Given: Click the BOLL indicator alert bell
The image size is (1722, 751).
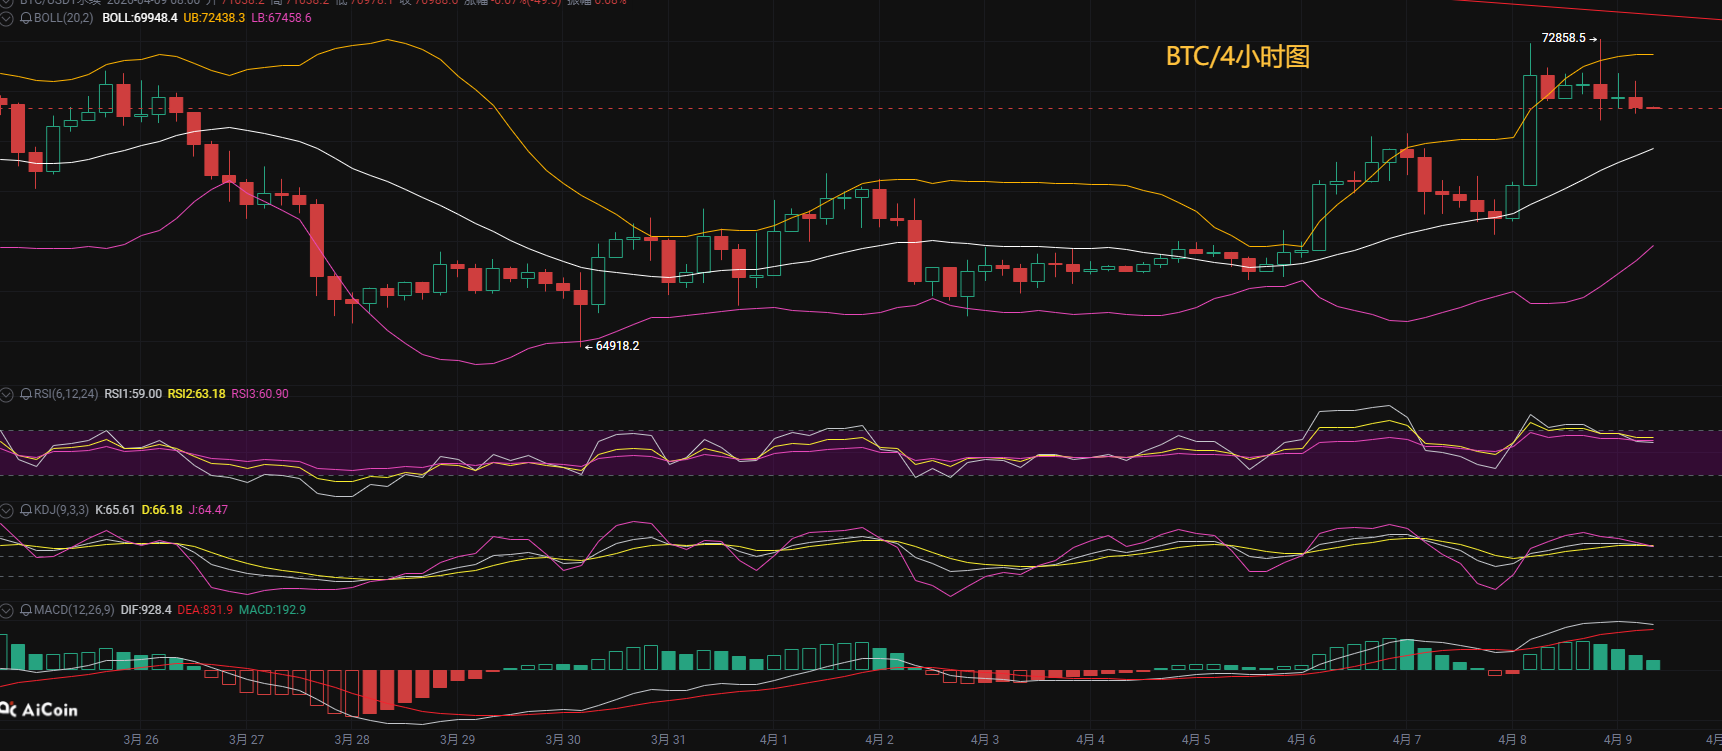Looking at the screenshot, I should 26,18.
